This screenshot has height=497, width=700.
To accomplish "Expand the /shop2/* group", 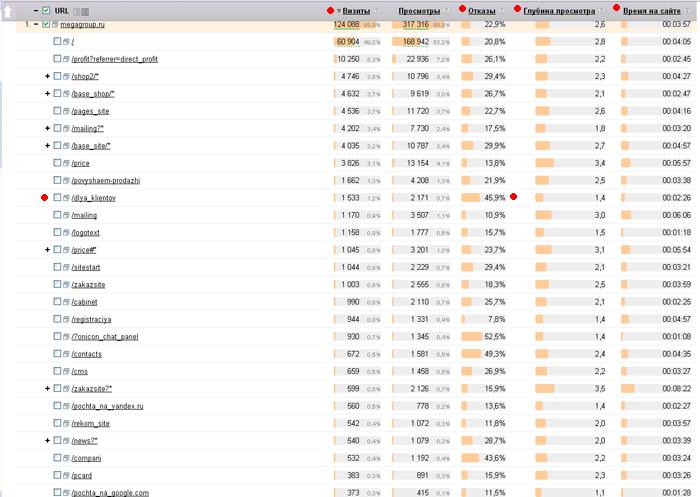I will (x=47, y=76).
